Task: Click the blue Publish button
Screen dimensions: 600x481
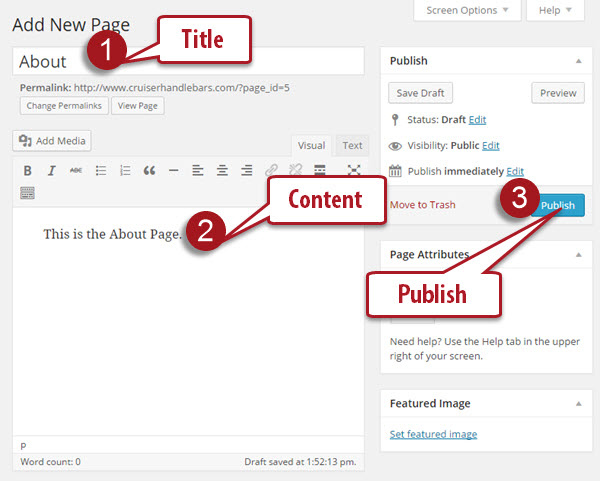Action: coord(559,205)
